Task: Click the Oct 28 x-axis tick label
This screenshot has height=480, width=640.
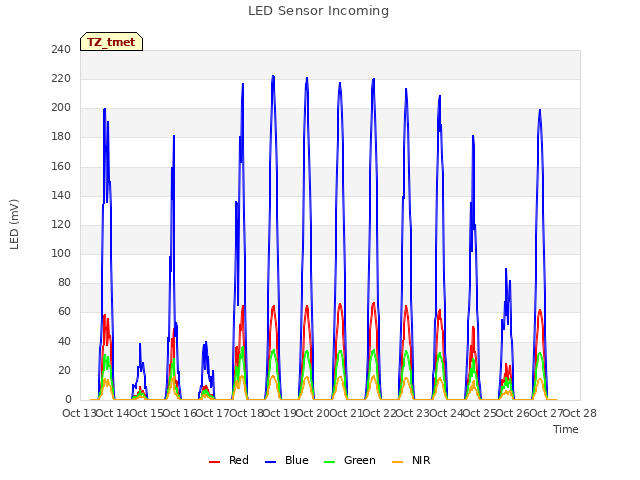Action: 580,413
